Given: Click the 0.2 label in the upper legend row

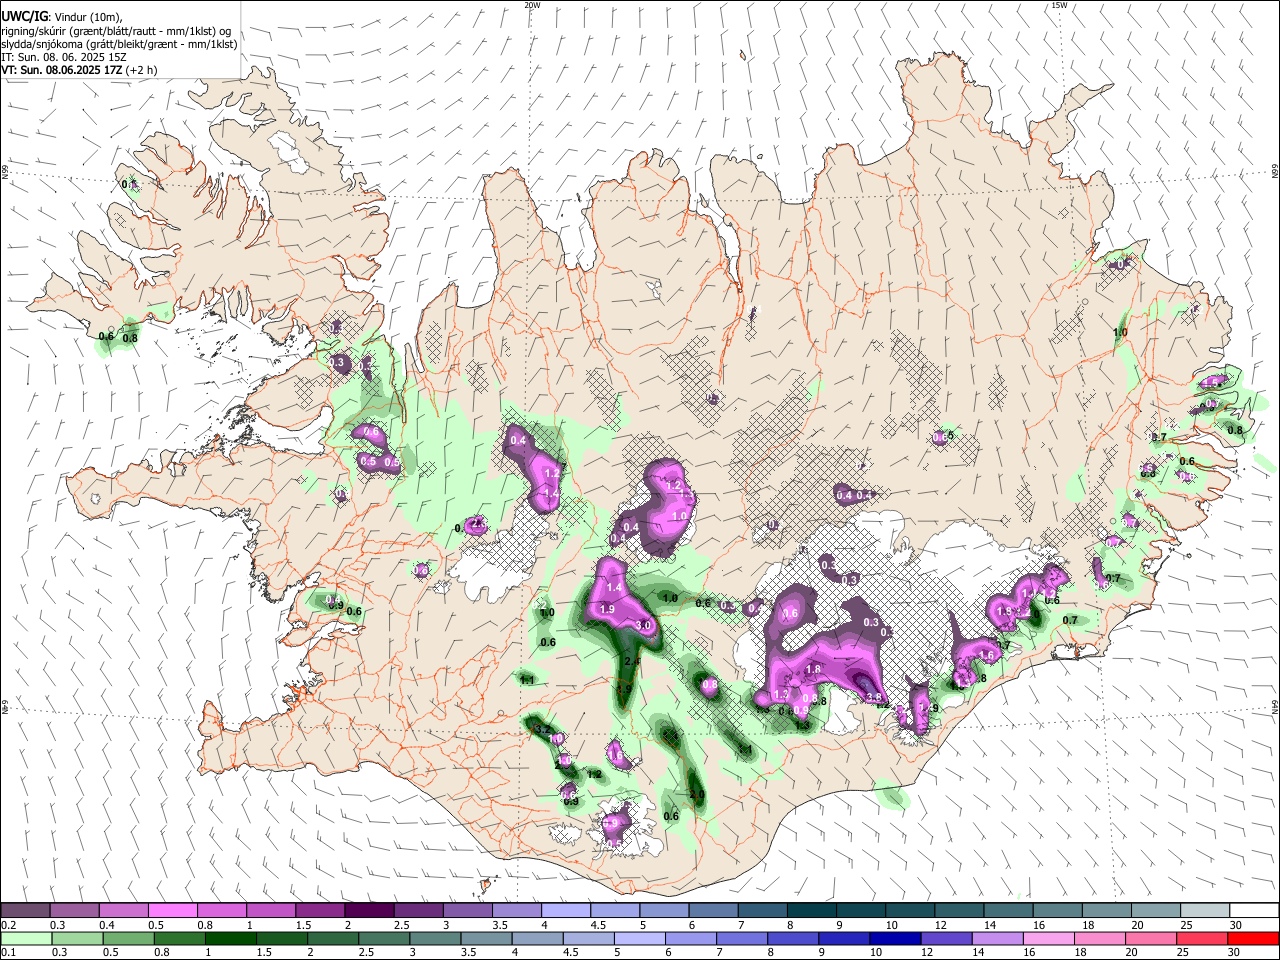Looking at the screenshot, I should [8, 925].
